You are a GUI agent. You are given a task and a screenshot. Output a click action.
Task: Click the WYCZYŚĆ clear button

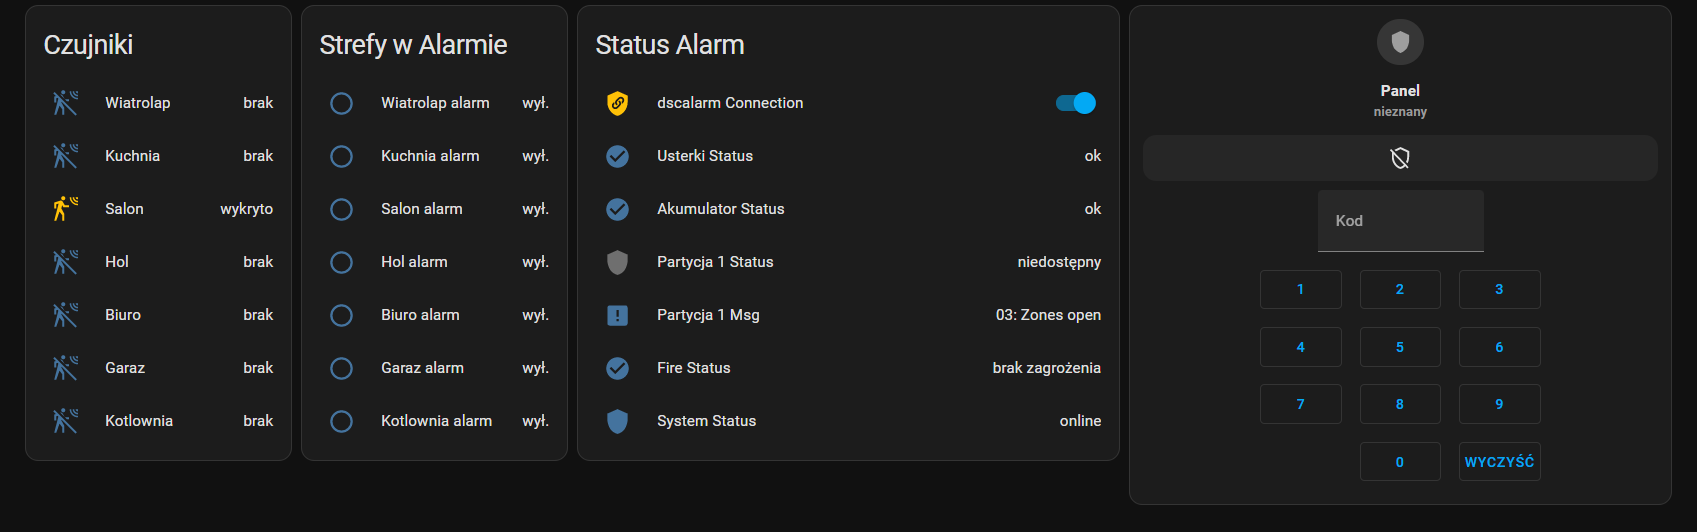[1499, 462]
